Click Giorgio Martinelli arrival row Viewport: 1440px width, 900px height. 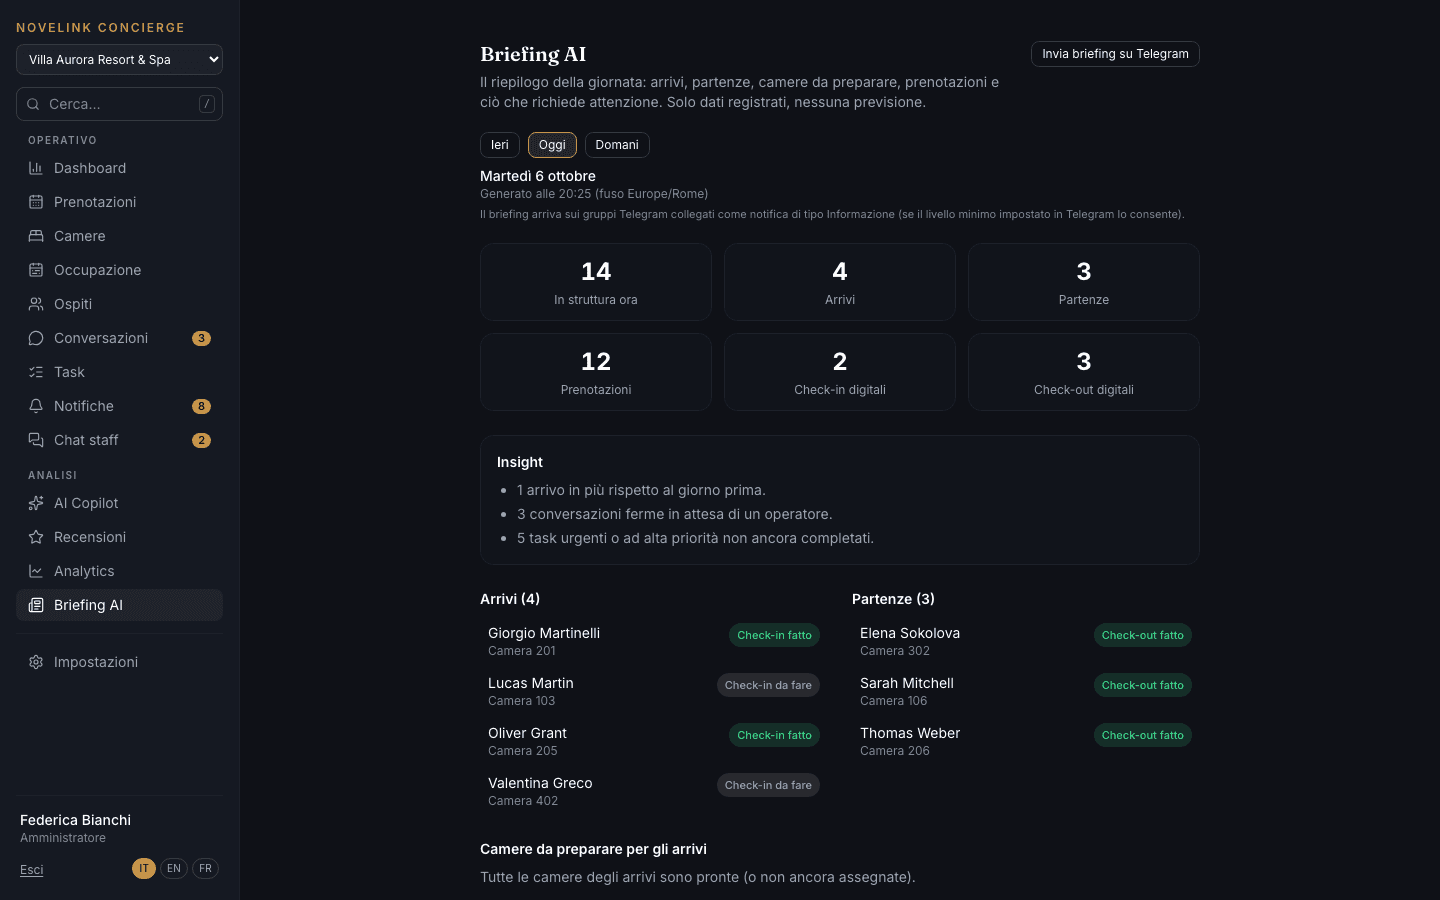point(654,641)
